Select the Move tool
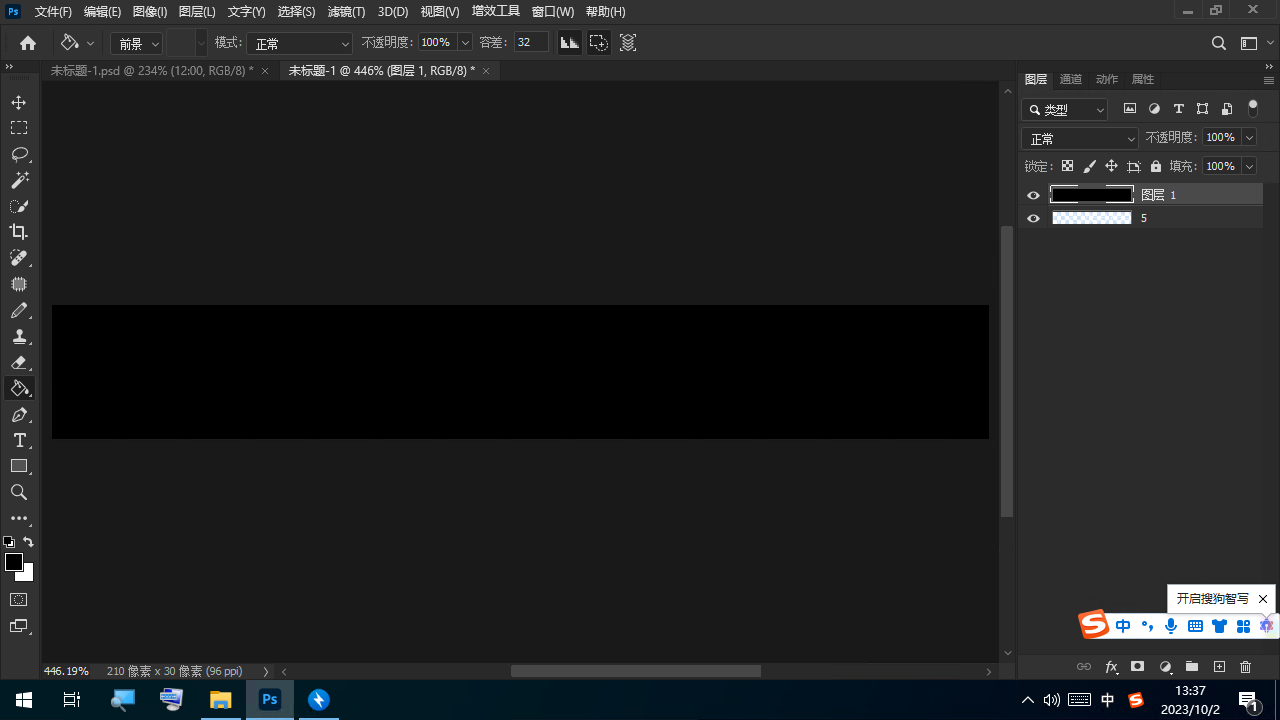The image size is (1280, 720). click(19, 103)
